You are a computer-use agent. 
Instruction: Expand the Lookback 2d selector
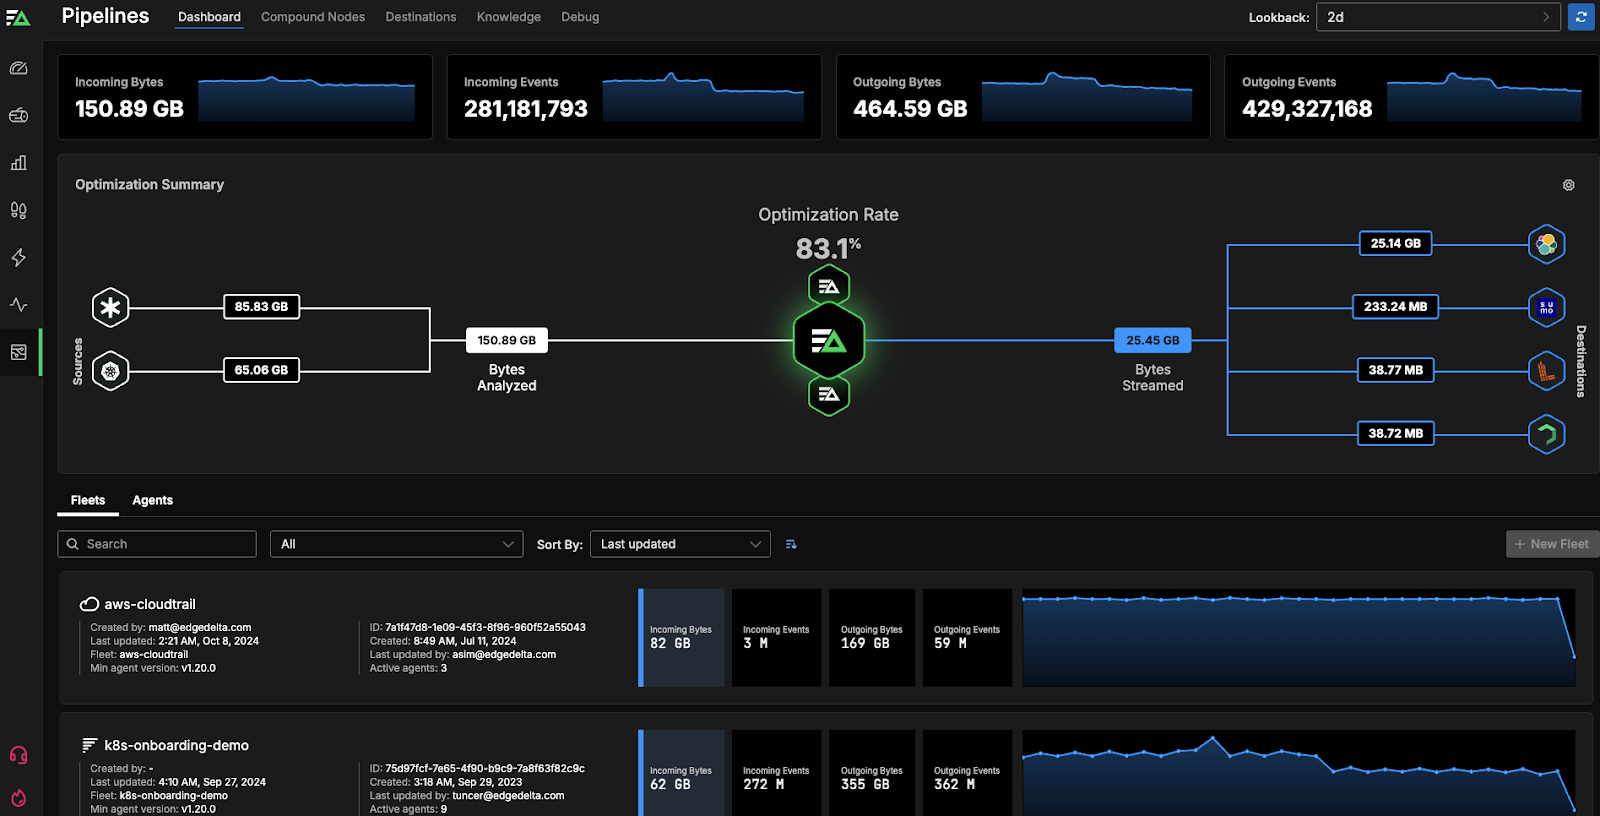[1437, 17]
